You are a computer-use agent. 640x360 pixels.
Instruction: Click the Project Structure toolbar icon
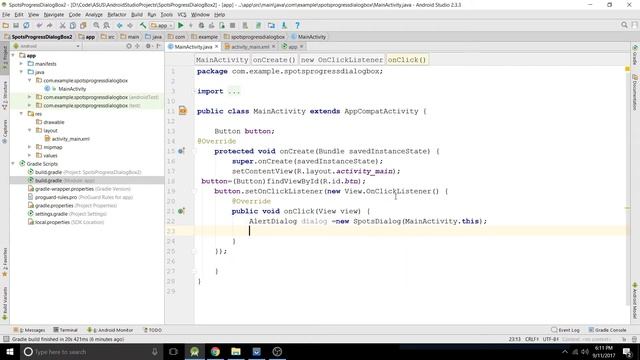[271, 25]
